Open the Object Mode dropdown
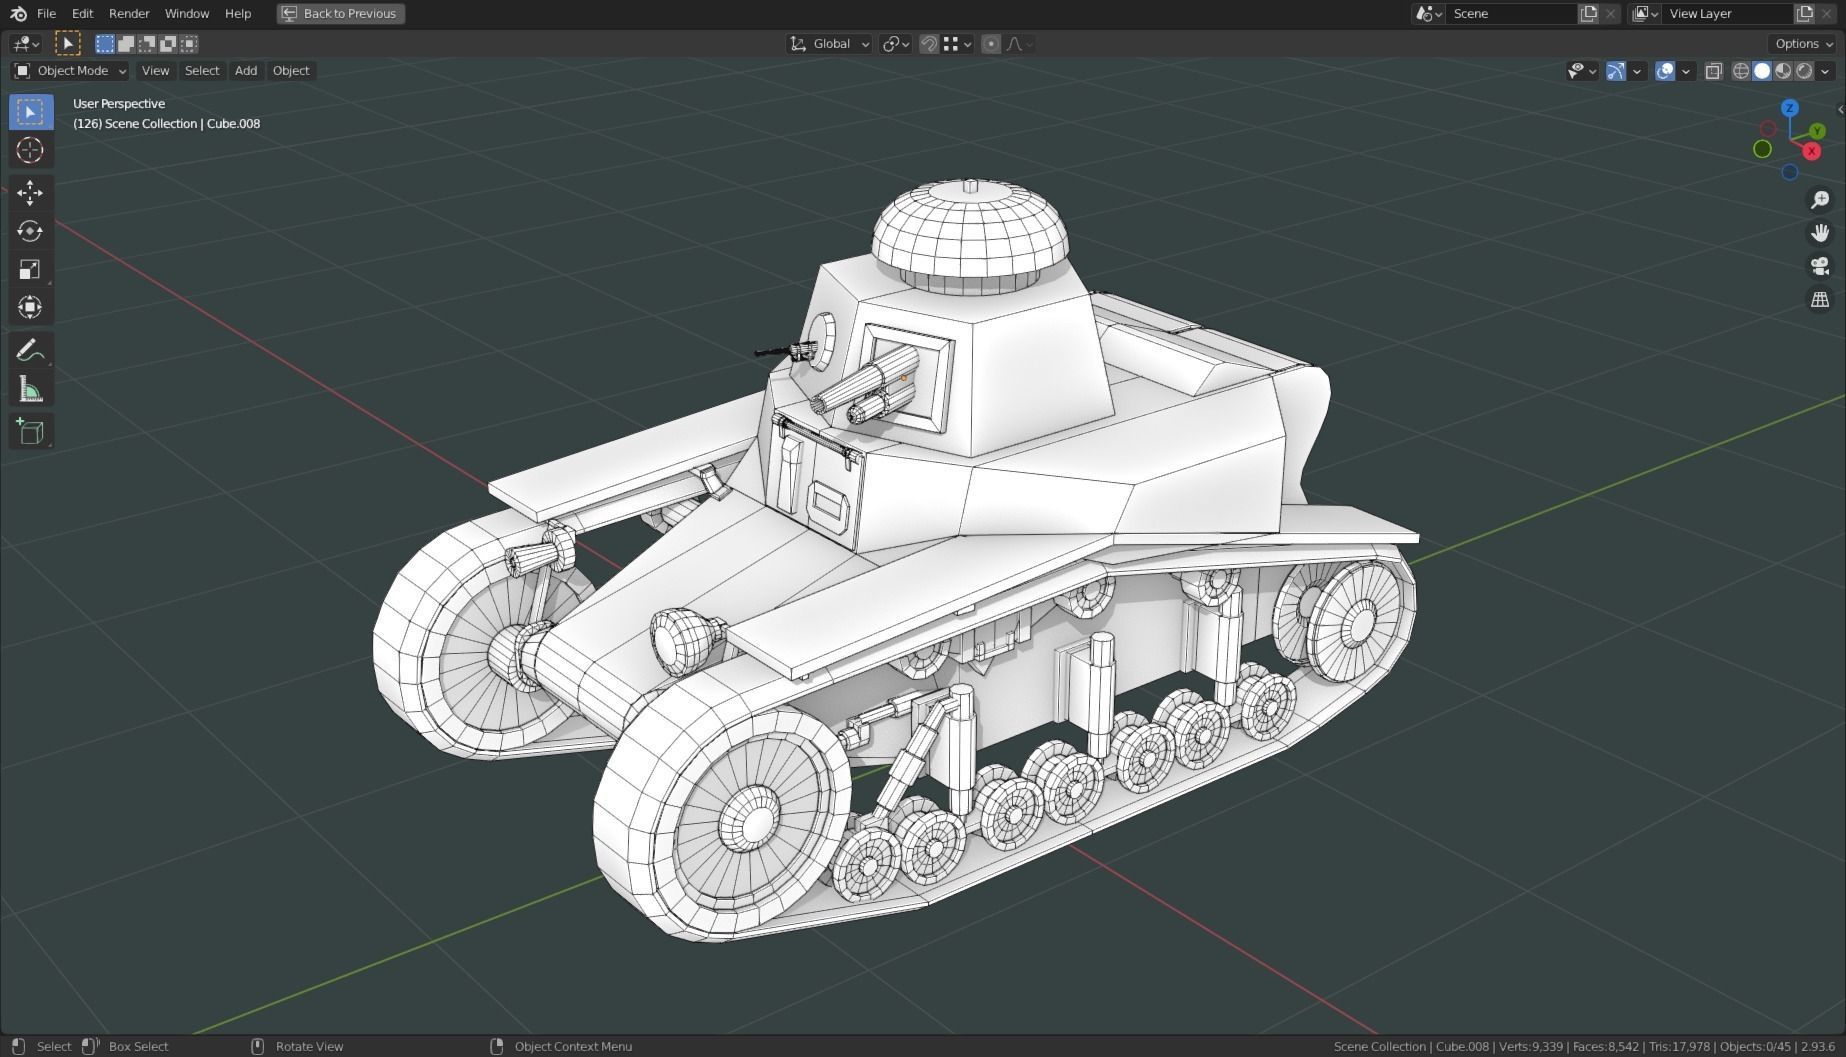Screen dimensions: 1846x1057 pyautogui.click(x=70, y=71)
